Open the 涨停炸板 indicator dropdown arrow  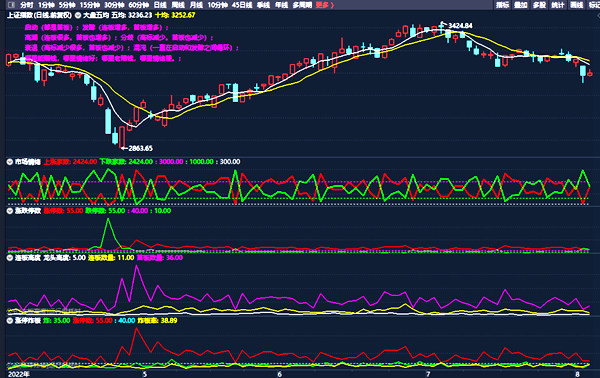coord(10,321)
